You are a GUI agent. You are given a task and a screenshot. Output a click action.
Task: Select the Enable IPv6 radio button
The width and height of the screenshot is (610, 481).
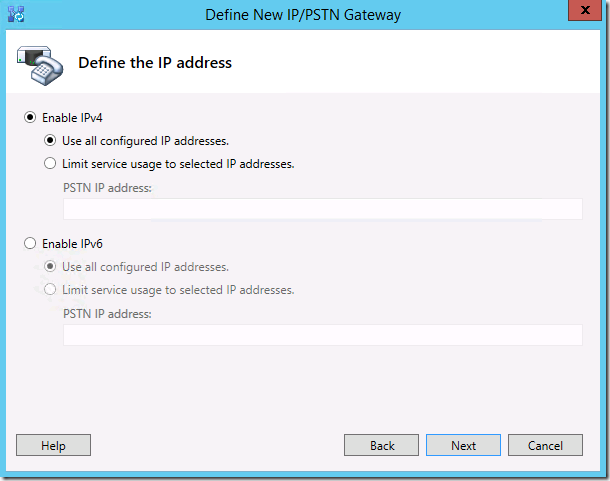click(x=30, y=243)
